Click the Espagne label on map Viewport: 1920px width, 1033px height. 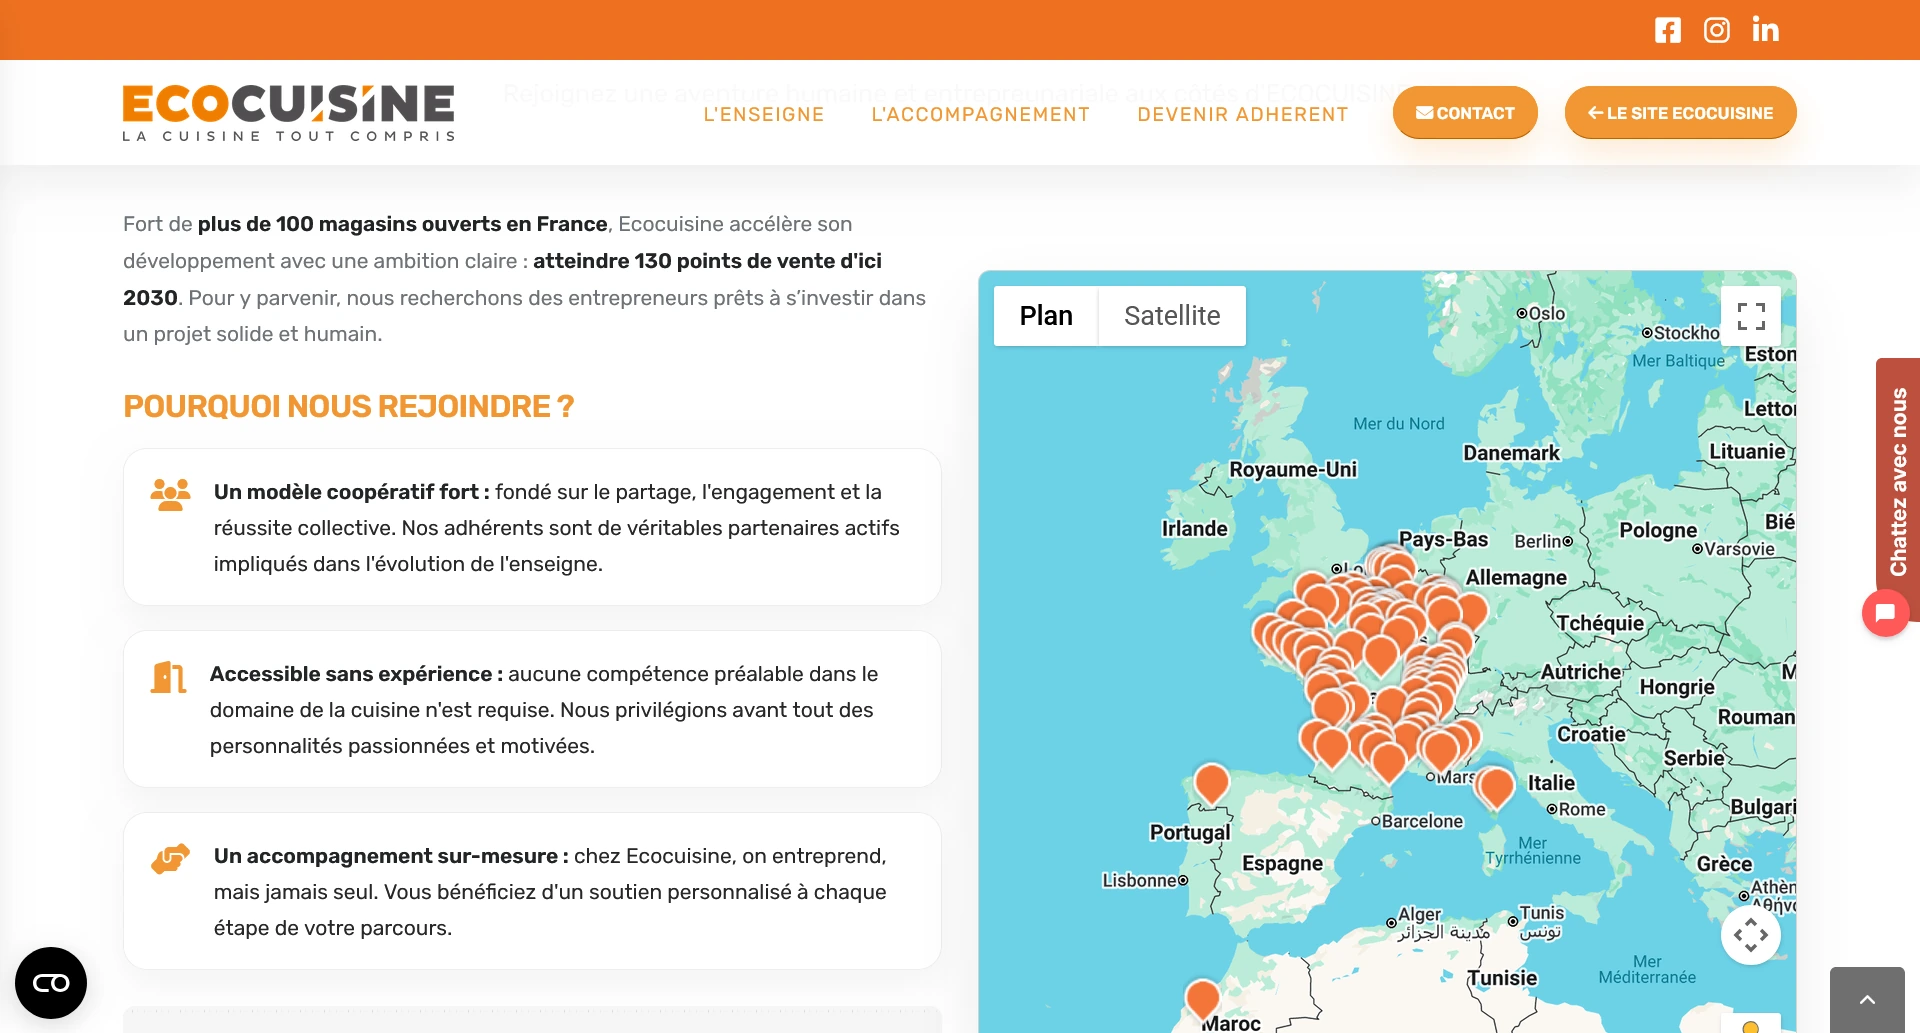[1282, 863]
